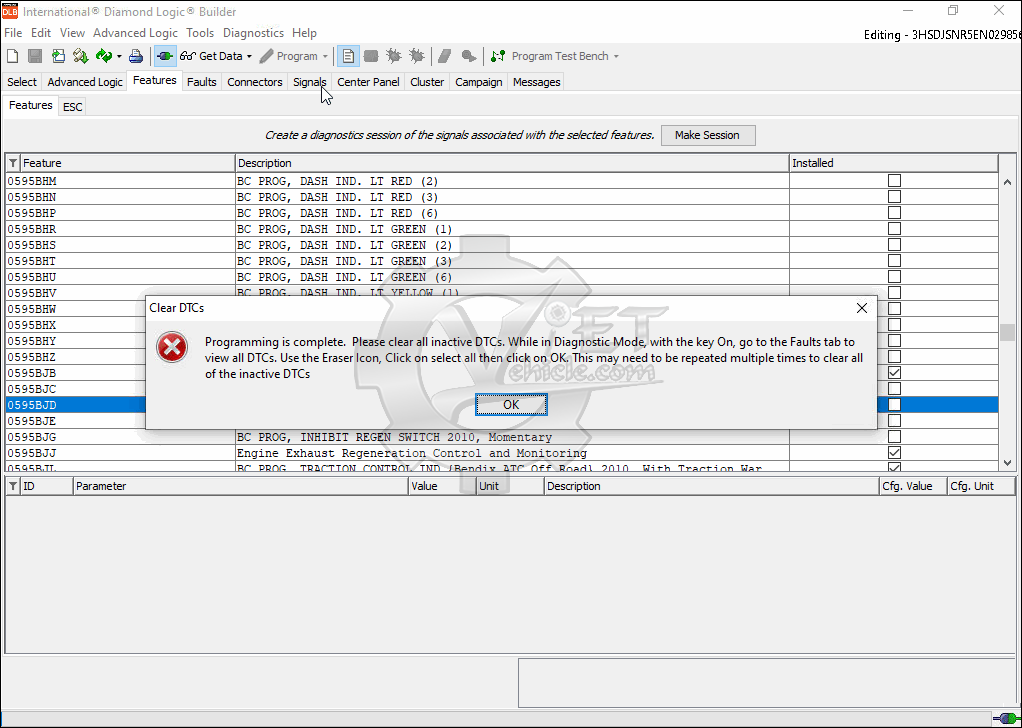Click the connection plug icon in status bar
This screenshot has width=1022, height=728.
point(1005,718)
